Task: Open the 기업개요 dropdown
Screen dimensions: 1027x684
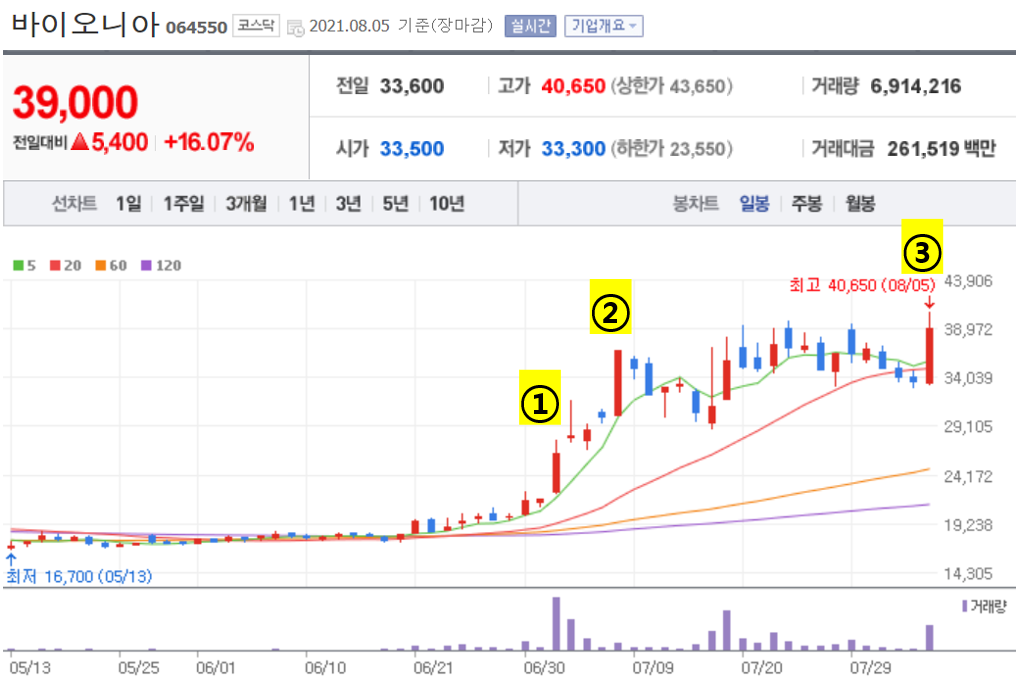Action: click(x=604, y=26)
